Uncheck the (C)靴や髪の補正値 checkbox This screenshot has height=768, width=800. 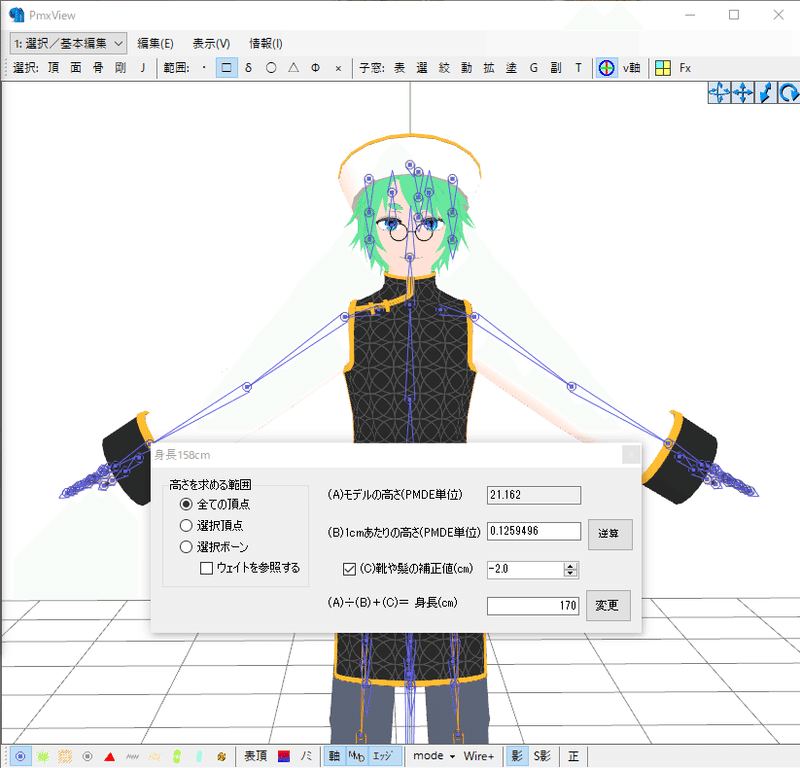click(x=349, y=569)
